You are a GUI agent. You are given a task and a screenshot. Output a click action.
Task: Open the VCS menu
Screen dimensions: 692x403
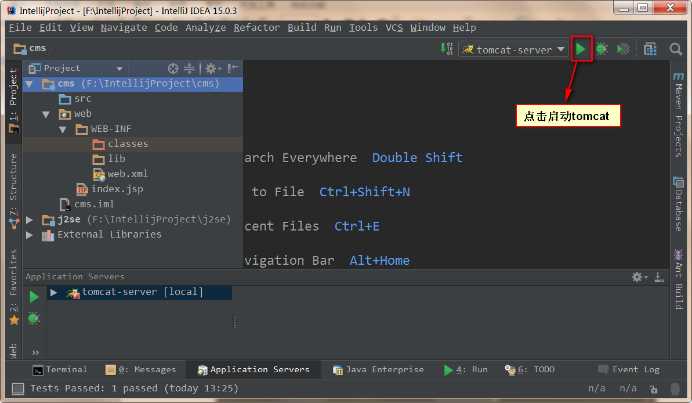394,27
